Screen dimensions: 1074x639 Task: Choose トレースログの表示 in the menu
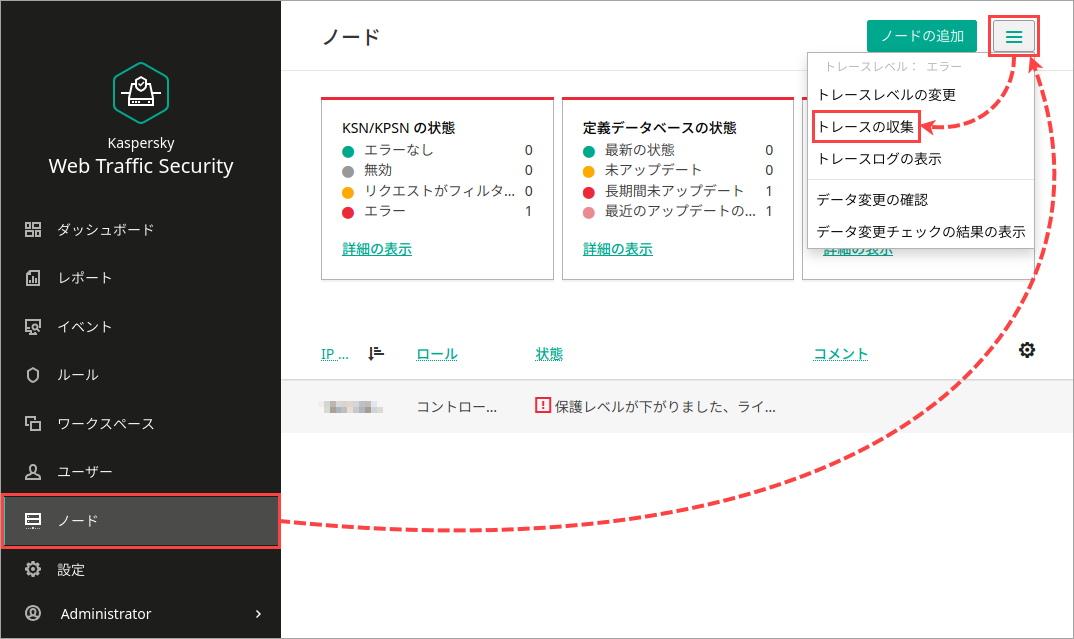click(879, 158)
